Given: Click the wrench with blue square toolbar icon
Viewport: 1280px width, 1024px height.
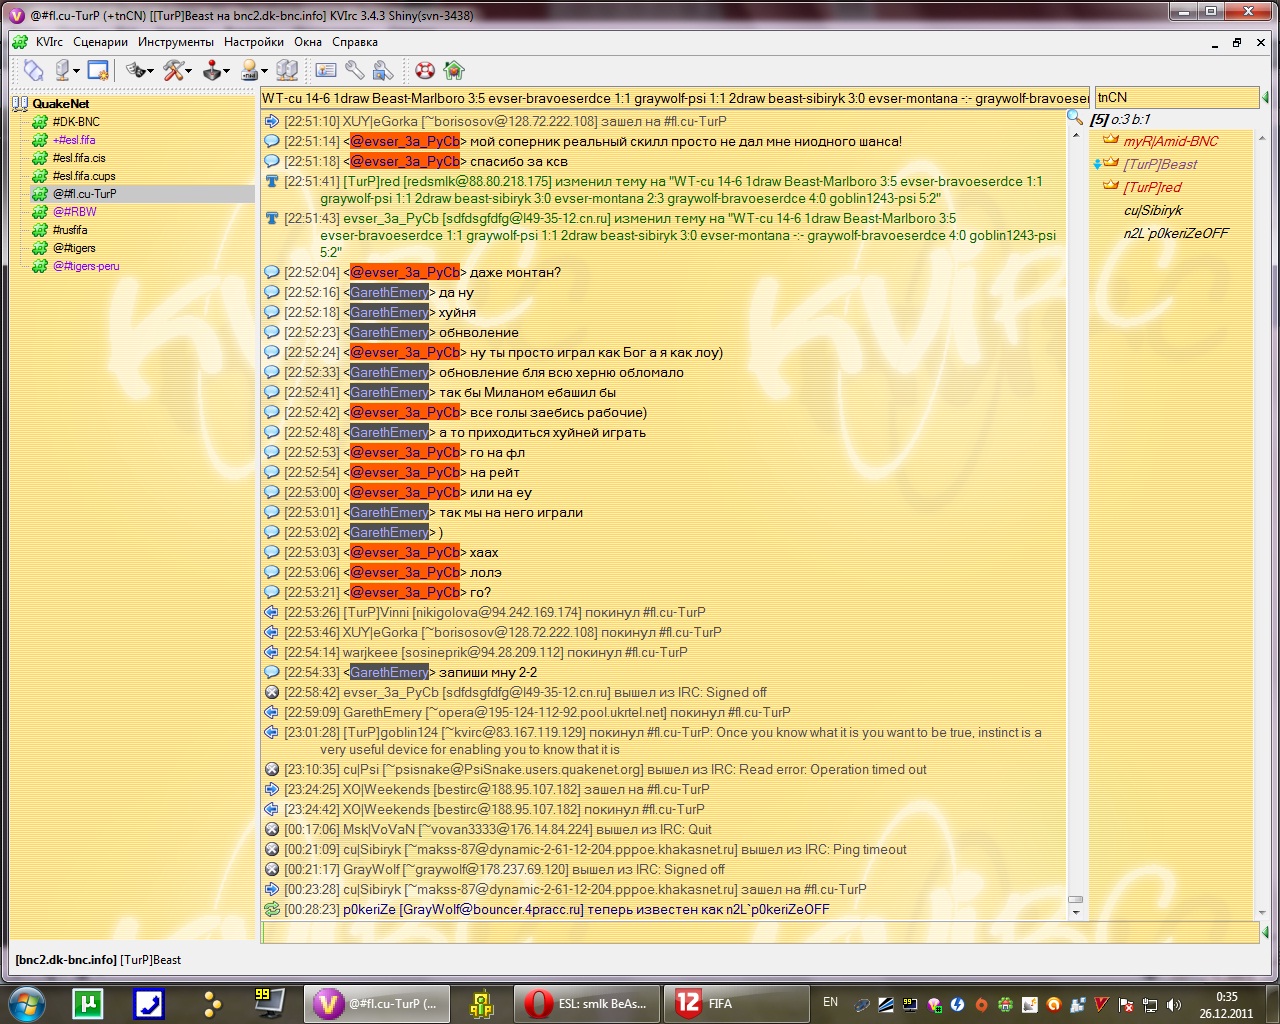Looking at the screenshot, I should (382, 70).
